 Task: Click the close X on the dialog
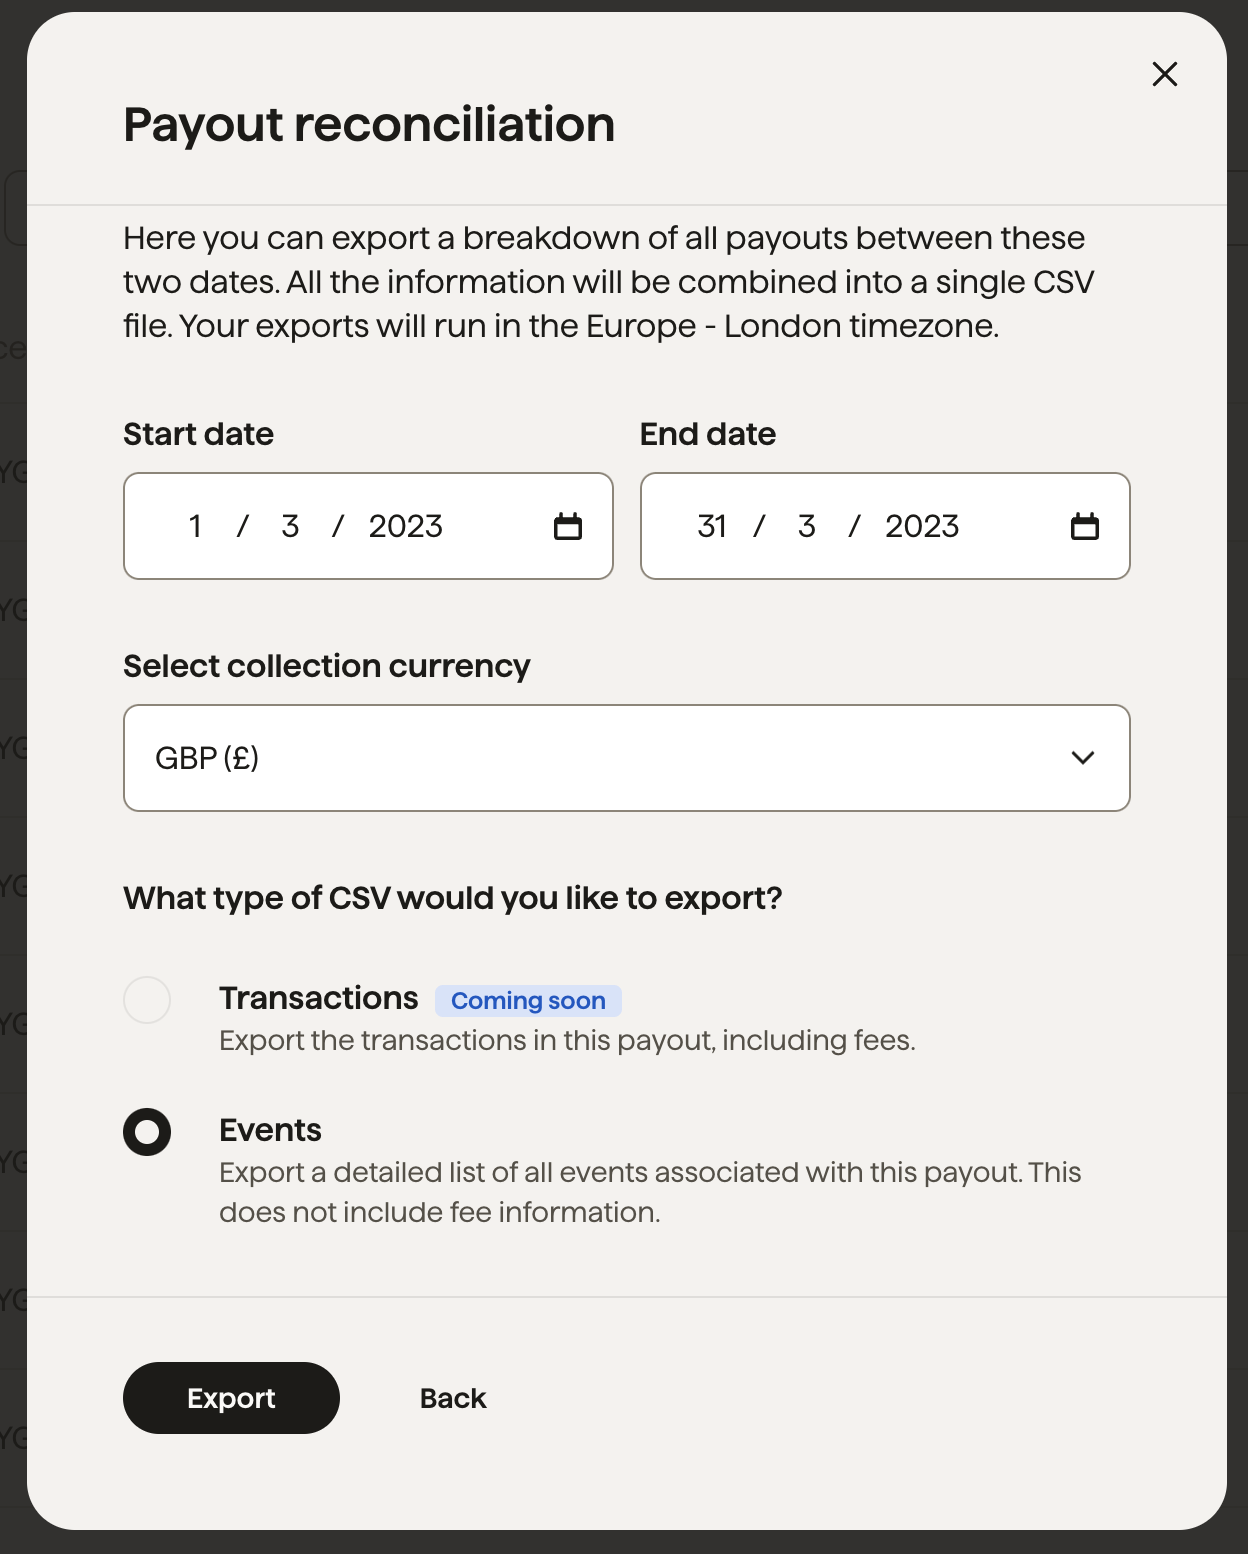click(1164, 74)
